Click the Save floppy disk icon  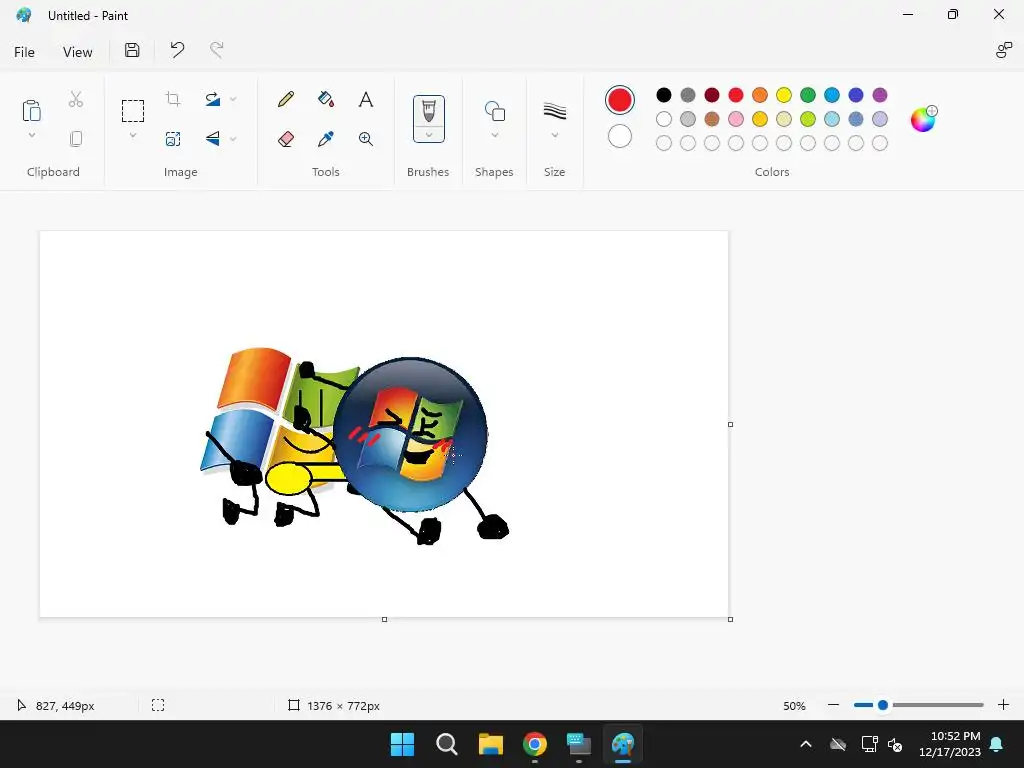tap(132, 50)
